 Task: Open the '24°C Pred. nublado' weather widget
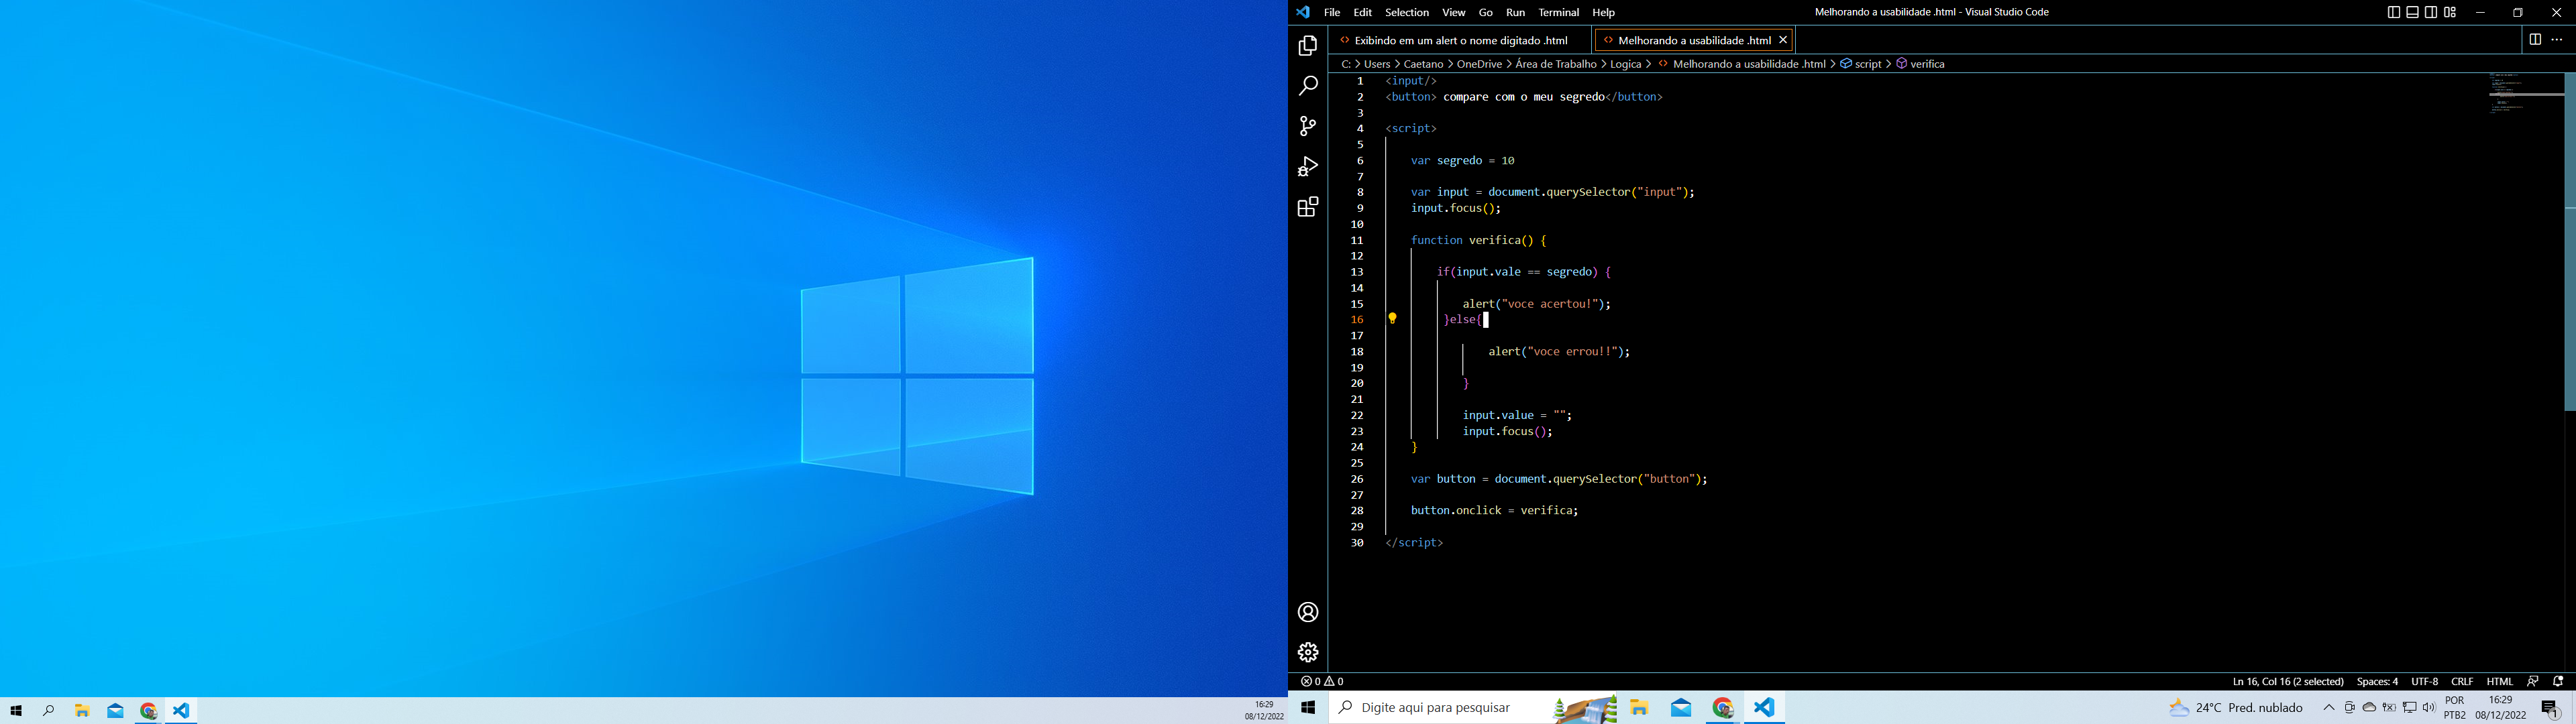pyautogui.click(x=2234, y=708)
